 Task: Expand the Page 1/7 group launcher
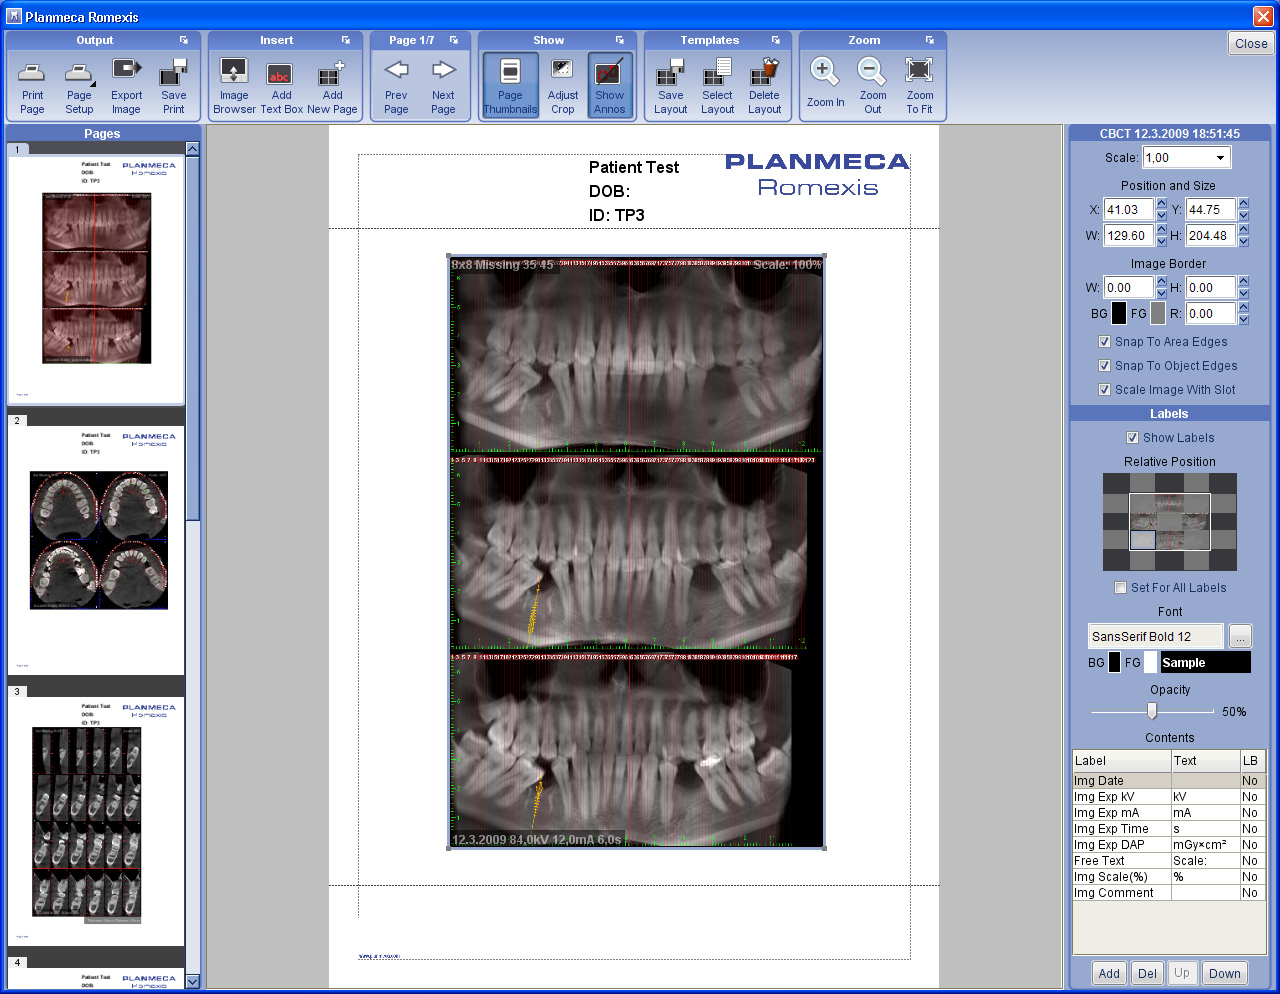454,40
